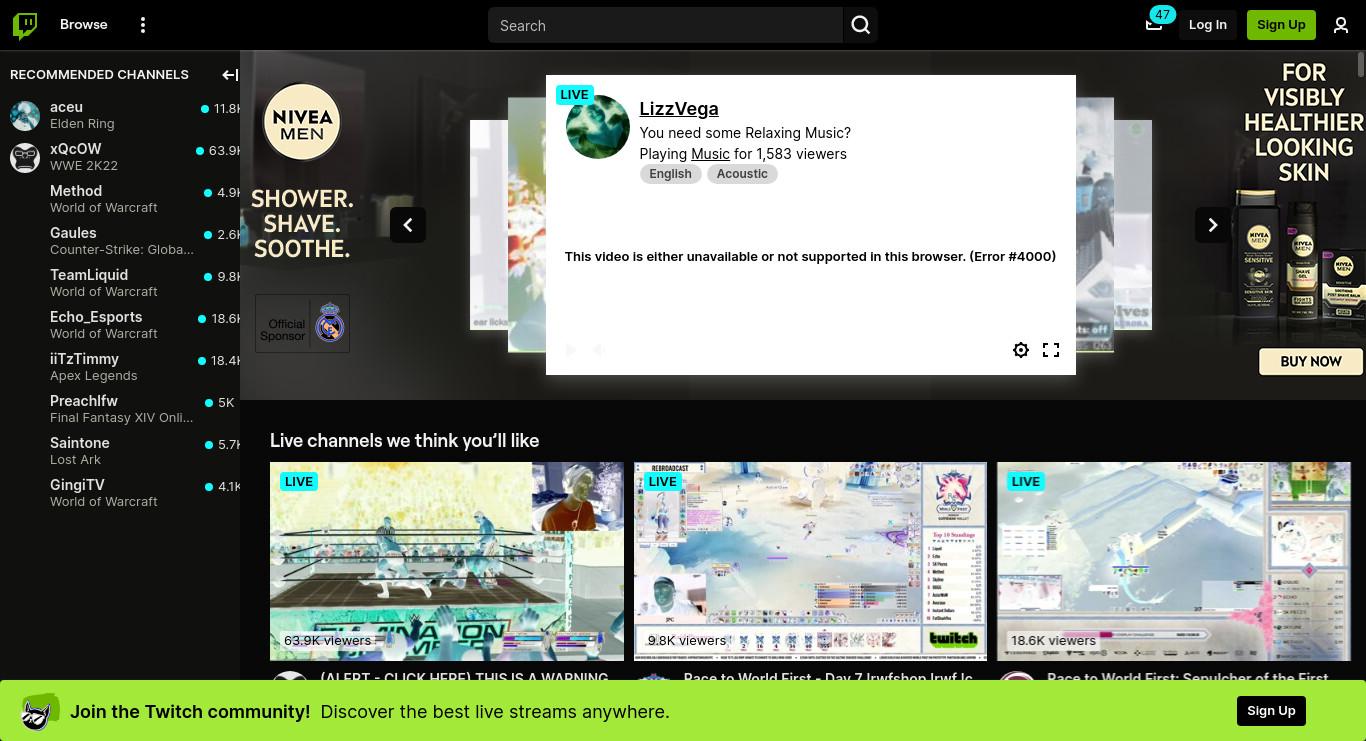The image size is (1366, 741).
Task: Click the search magnifier button
Action: pos(861,25)
